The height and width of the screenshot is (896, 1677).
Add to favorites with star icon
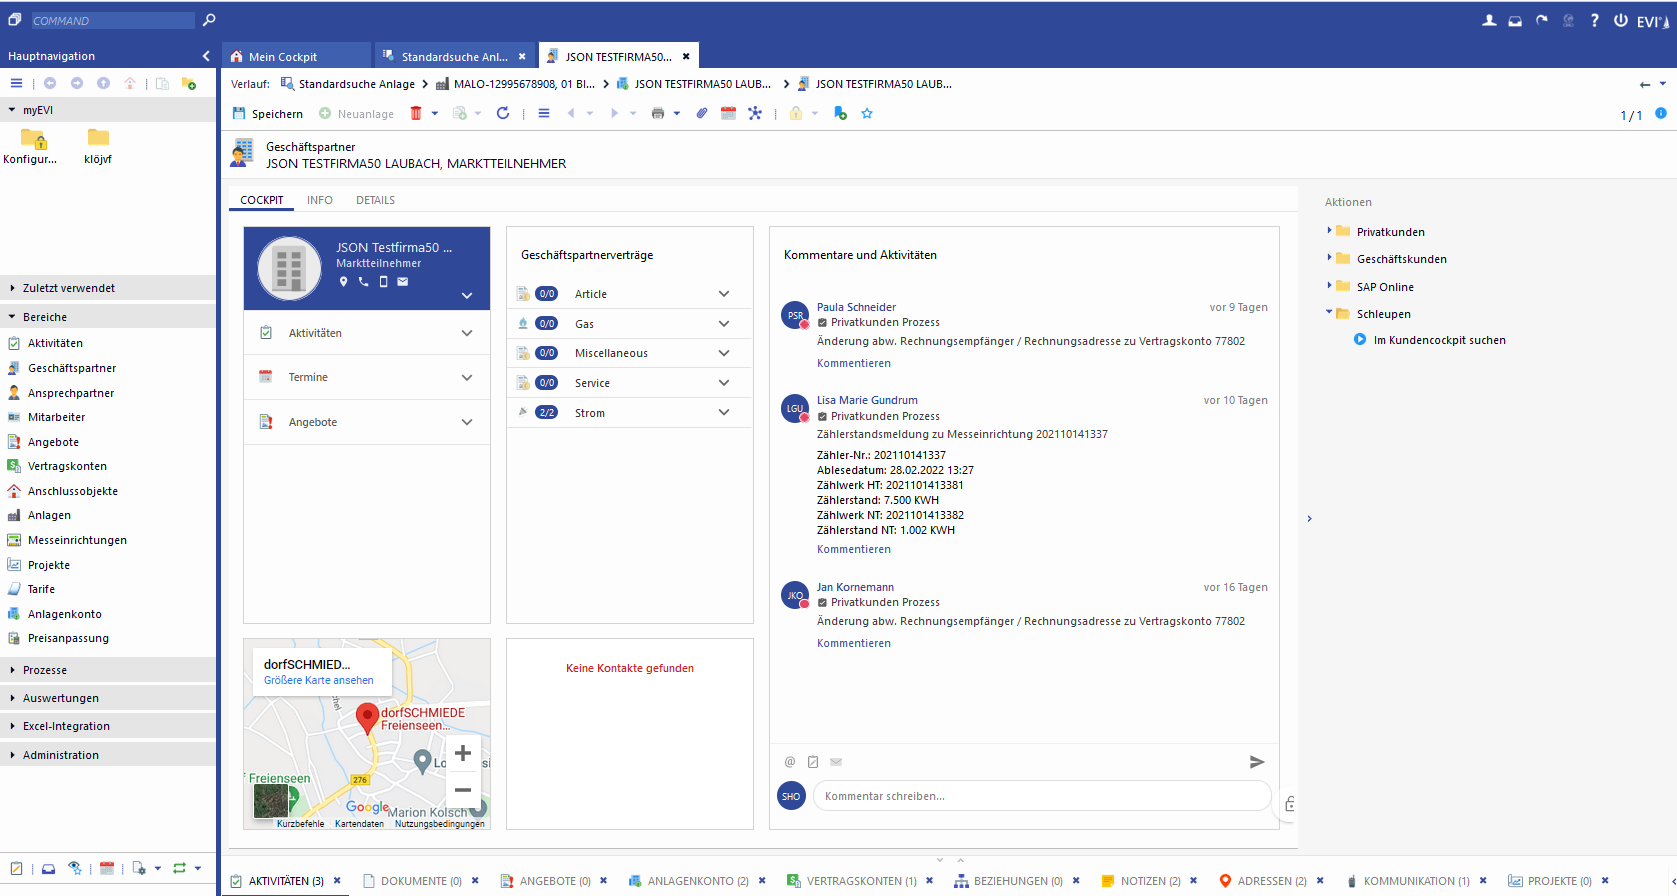867,114
